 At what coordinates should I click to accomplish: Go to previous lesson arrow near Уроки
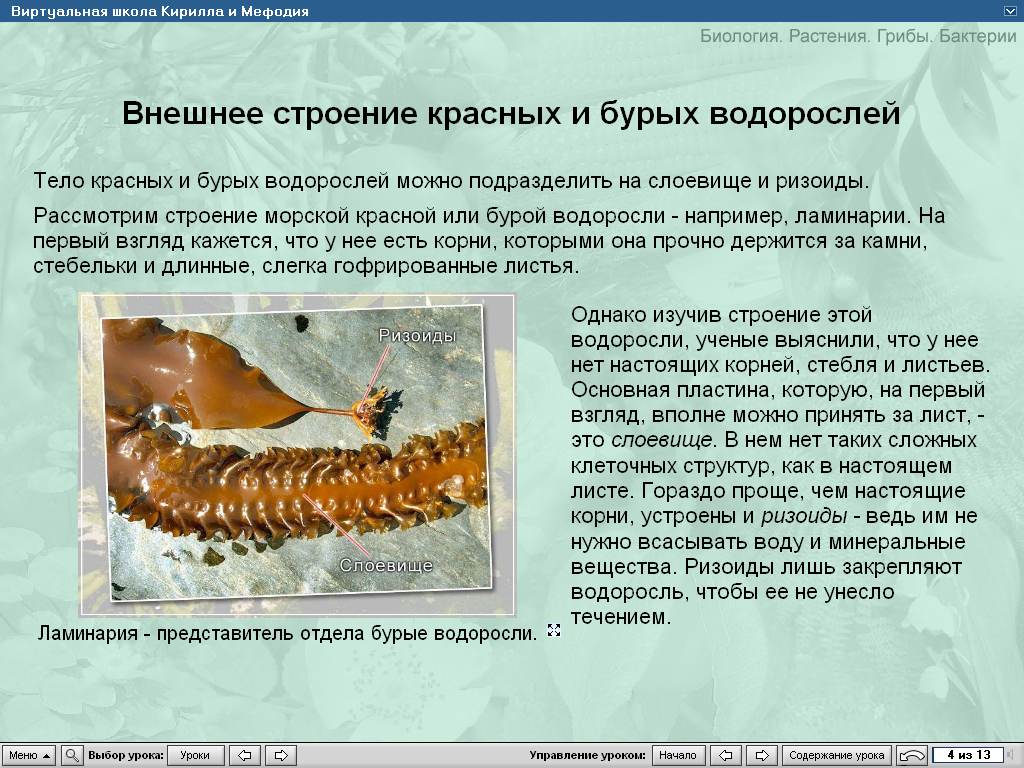coord(244,755)
